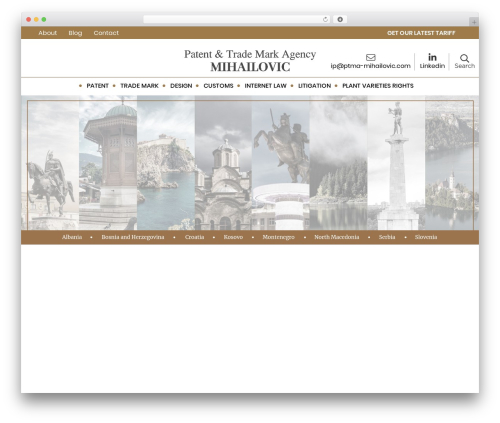
Task: Open the LinkedIn icon
Action: (x=432, y=57)
